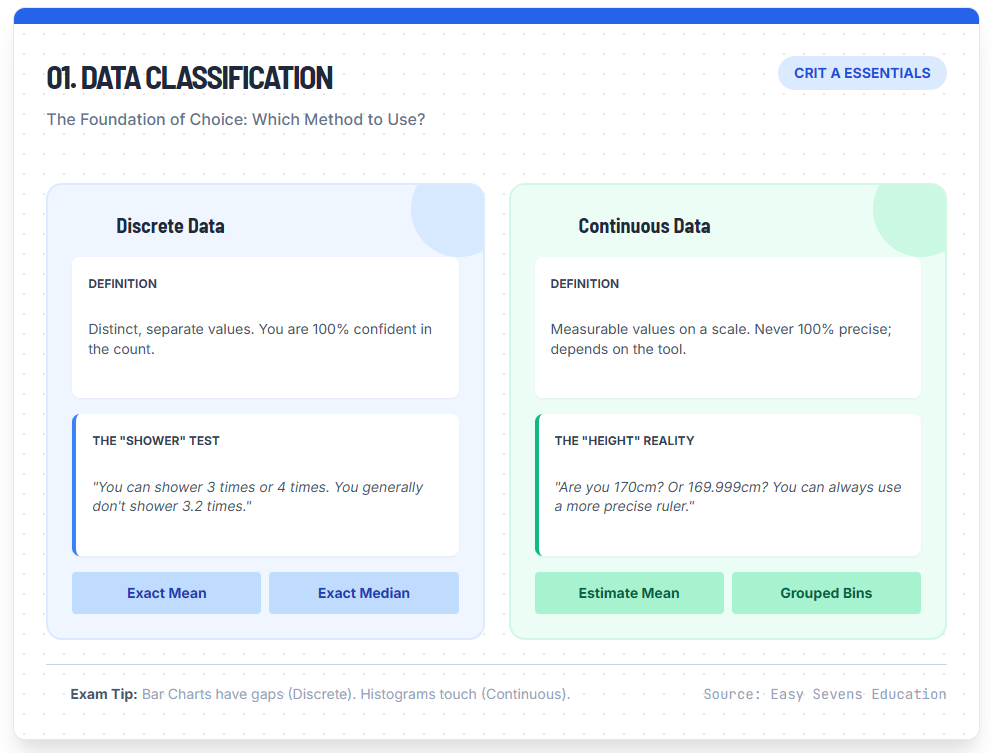Select the Exact Mean button

[x=166, y=592]
